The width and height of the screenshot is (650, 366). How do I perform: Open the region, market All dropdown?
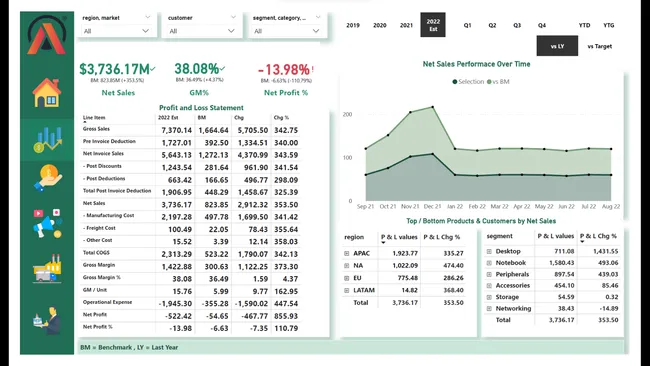tap(116, 31)
